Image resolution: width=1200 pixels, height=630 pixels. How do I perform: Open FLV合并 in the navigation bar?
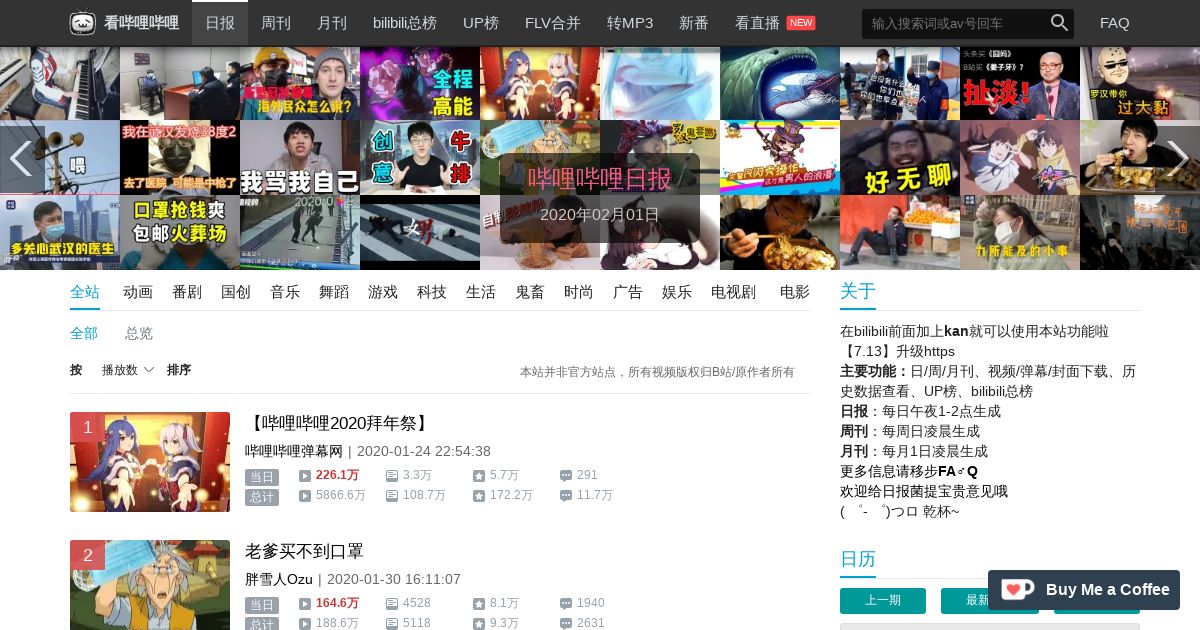(x=553, y=23)
